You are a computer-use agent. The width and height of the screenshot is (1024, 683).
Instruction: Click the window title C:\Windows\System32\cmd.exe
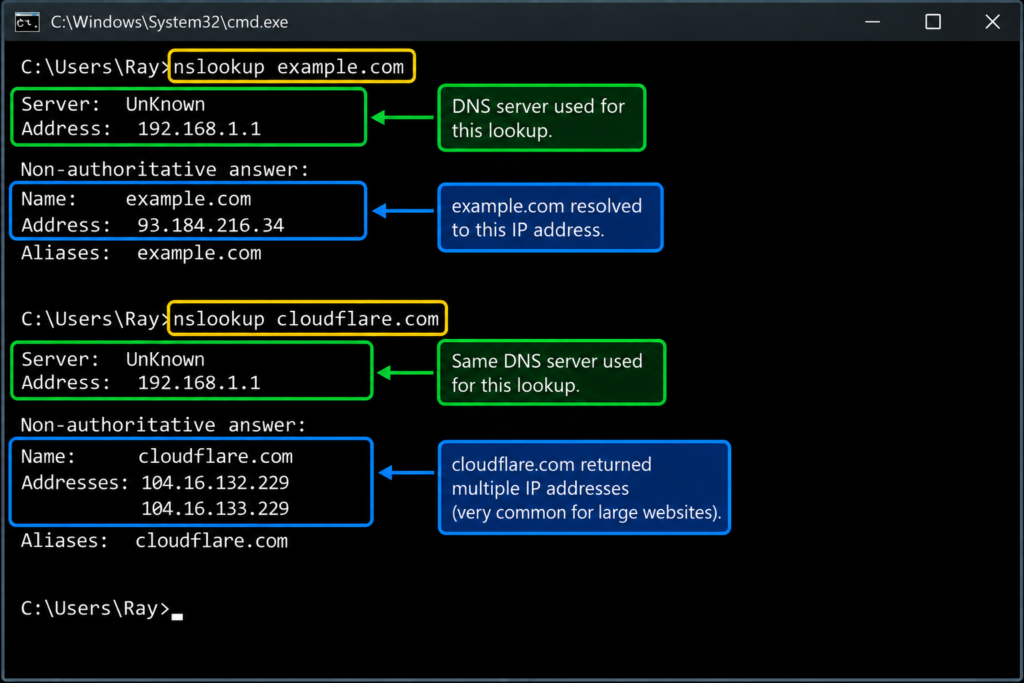(169, 22)
